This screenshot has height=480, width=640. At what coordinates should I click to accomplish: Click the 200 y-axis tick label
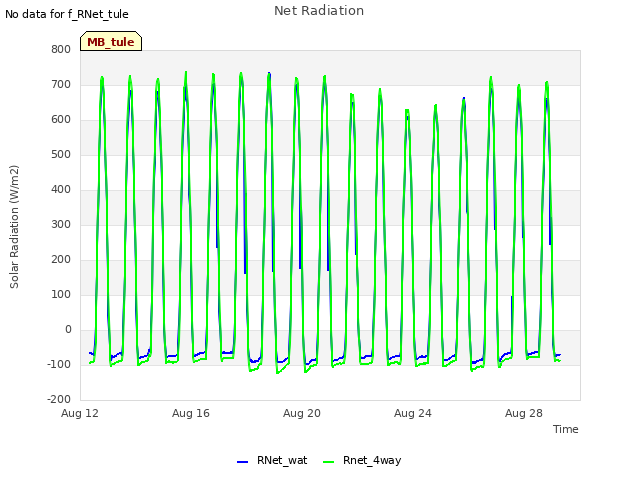coord(61,259)
